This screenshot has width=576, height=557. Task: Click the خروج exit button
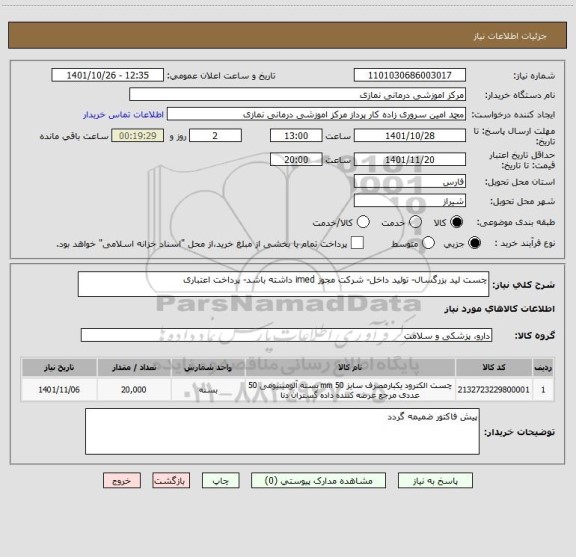(x=122, y=481)
